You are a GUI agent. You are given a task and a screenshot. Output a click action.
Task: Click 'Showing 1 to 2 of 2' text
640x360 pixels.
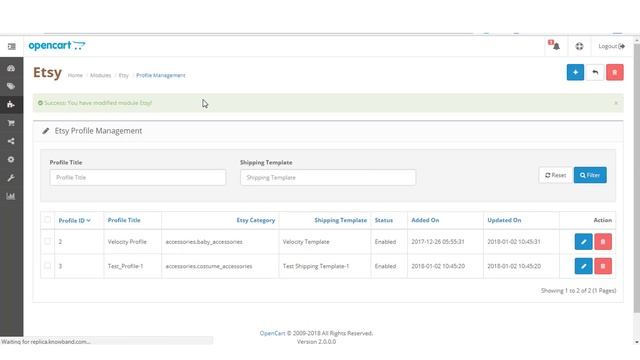[x=578, y=291]
